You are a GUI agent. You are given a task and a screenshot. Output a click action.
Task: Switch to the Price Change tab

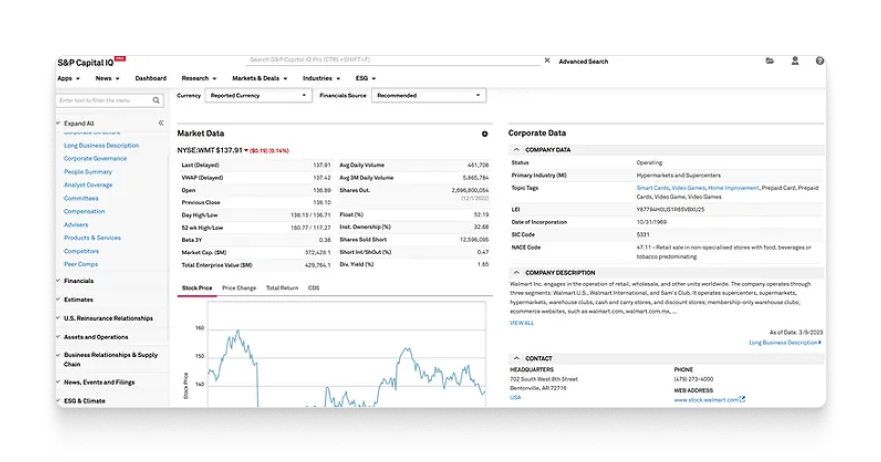[x=238, y=288]
